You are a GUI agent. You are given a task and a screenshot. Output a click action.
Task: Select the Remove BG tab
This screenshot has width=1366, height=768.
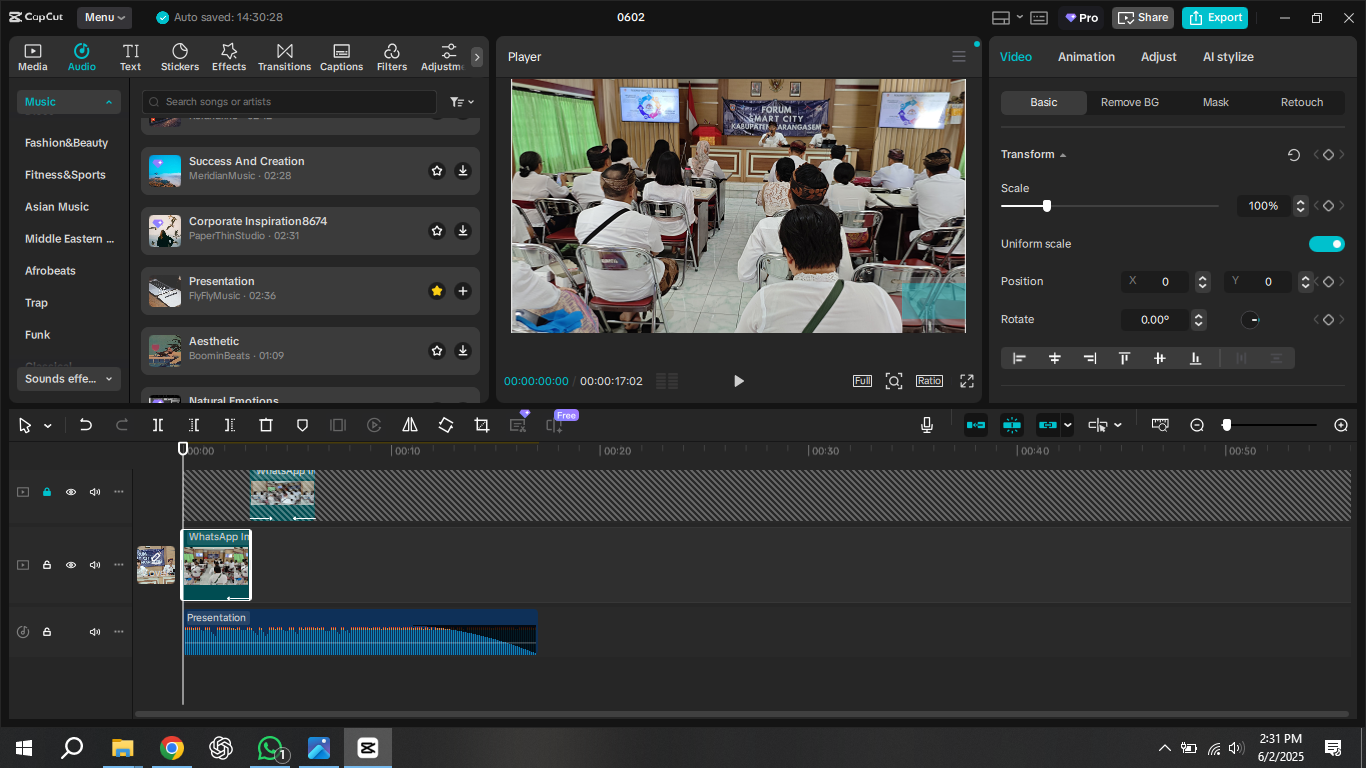point(1129,102)
